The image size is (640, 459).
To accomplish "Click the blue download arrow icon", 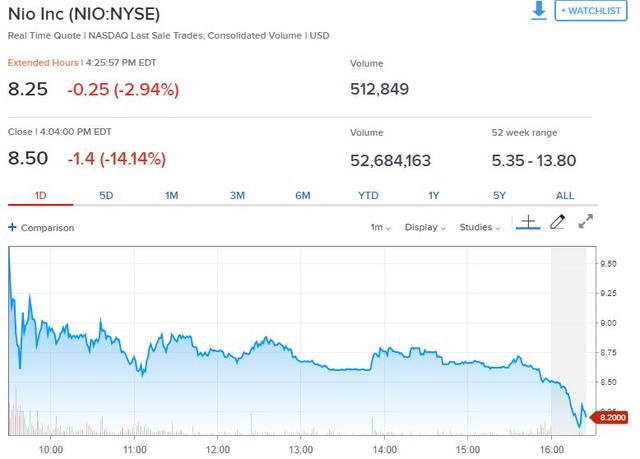I will 539,10.
